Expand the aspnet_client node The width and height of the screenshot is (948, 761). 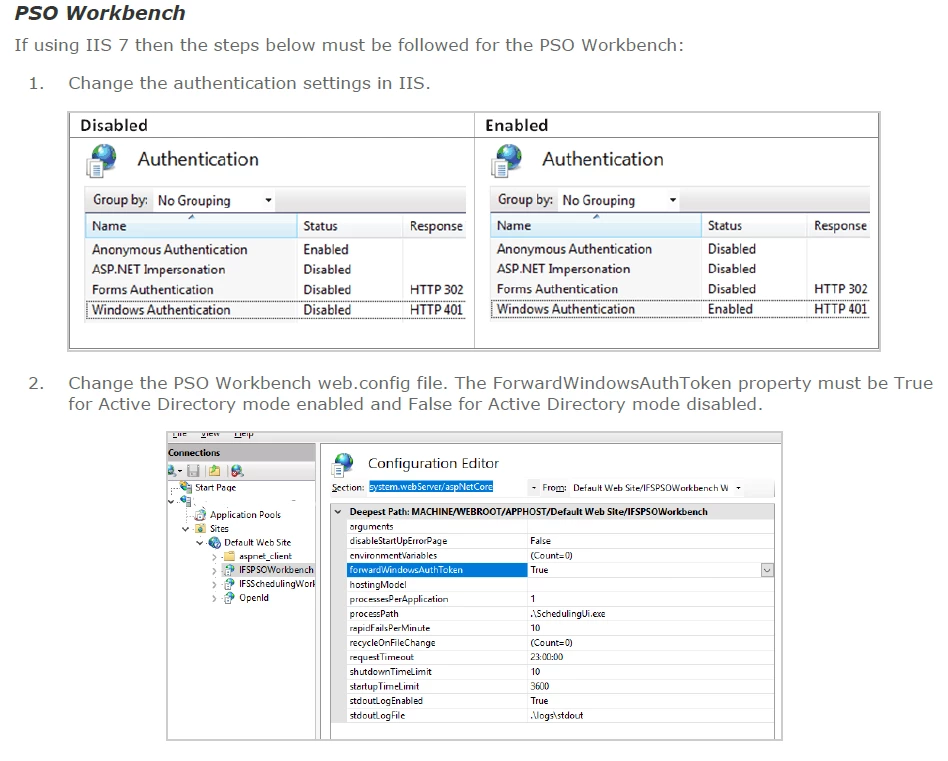pyautogui.click(x=214, y=557)
